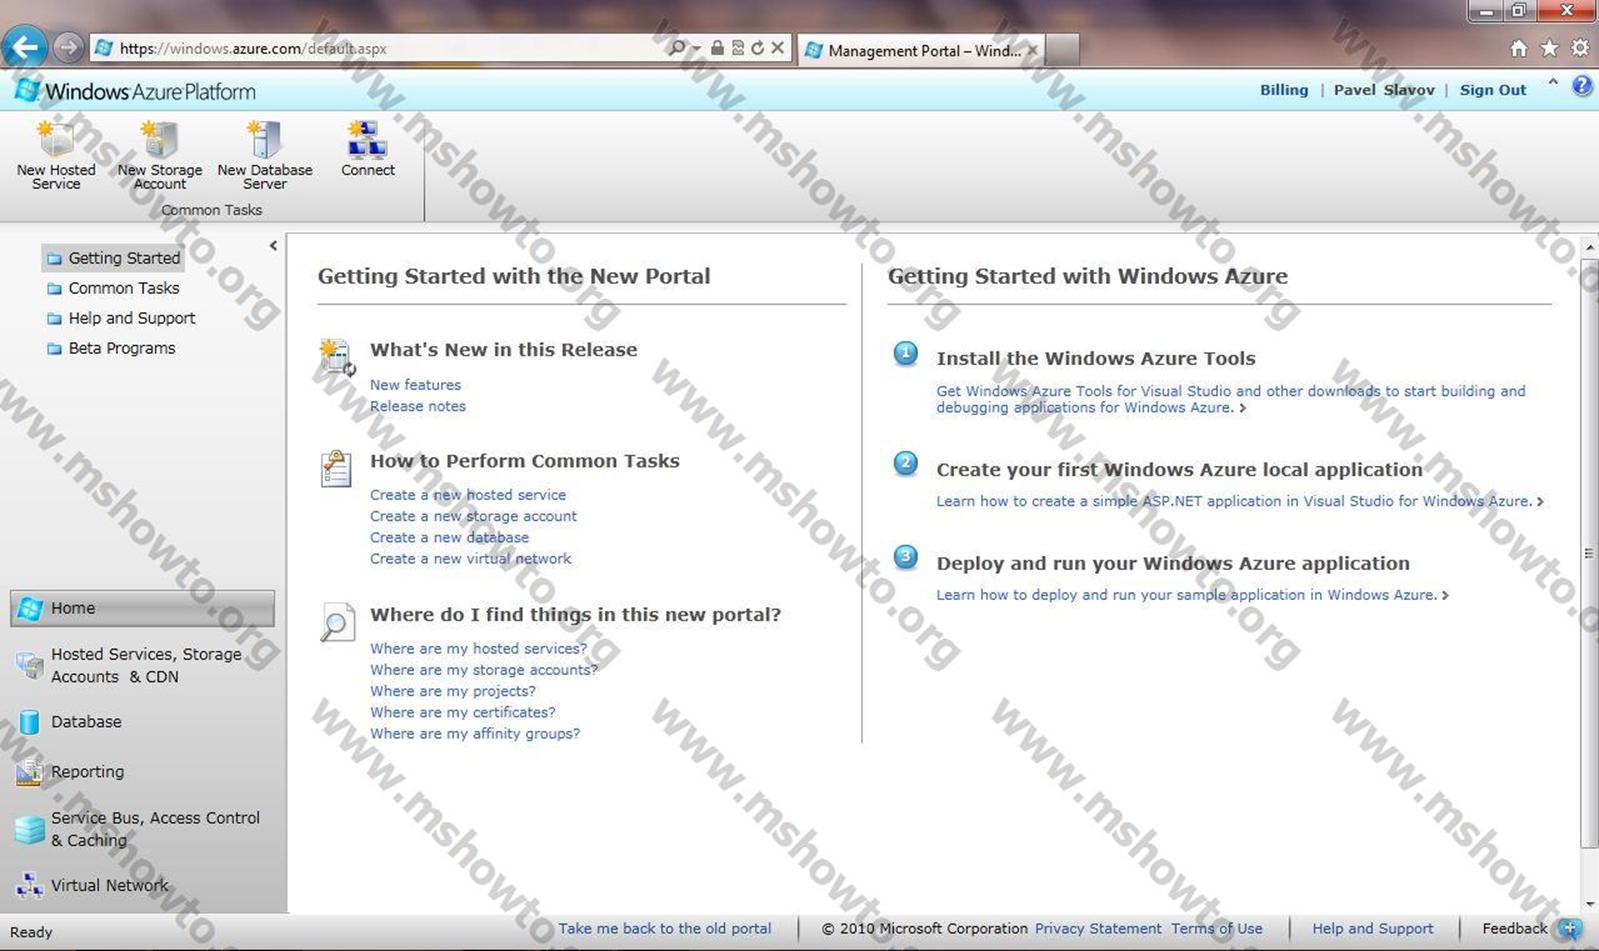Click the blue help question mark icon
The width and height of the screenshot is (1599, 951).
pyautogui.click(x=1582, y=86)
